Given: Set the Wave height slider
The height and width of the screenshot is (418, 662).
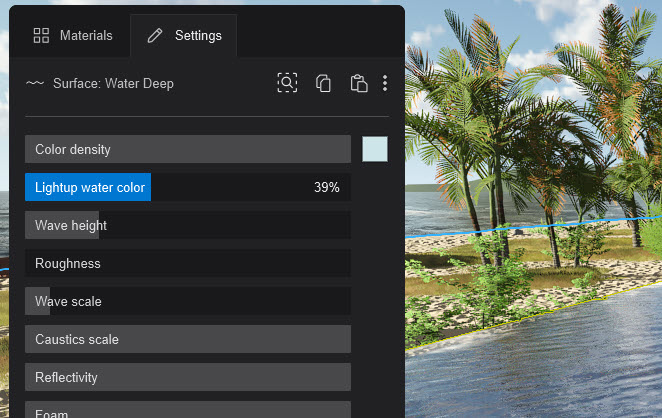Looking at the screenshot, I should (x=187, y=225).
